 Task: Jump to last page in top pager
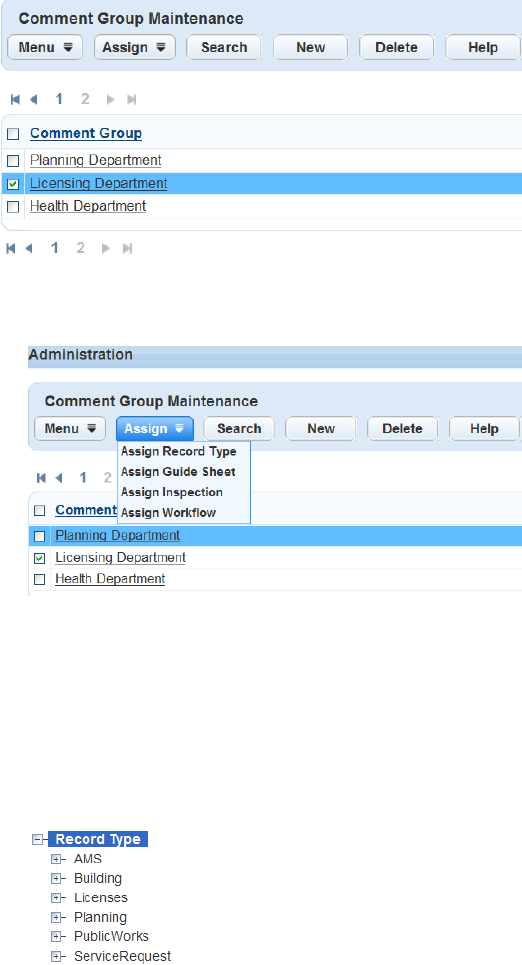(131, 99)
